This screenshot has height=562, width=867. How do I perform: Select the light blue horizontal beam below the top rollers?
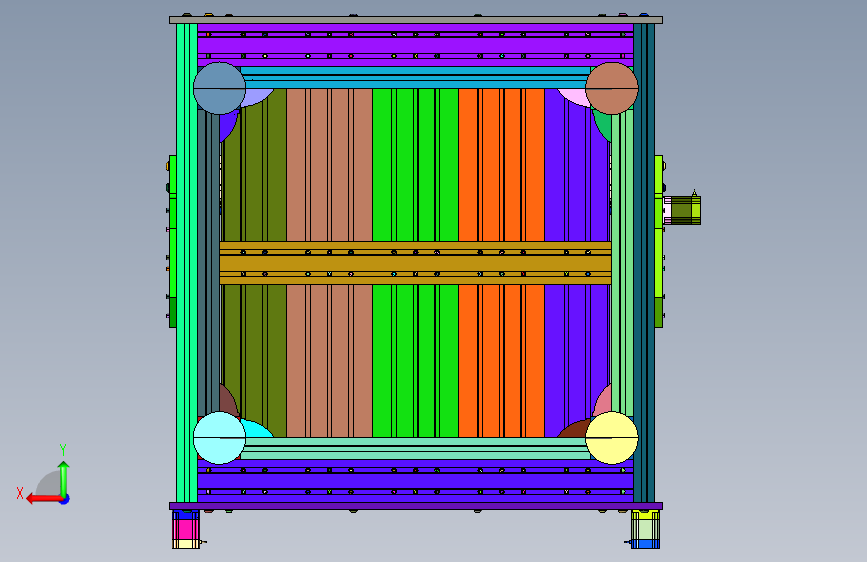point(415,77)
